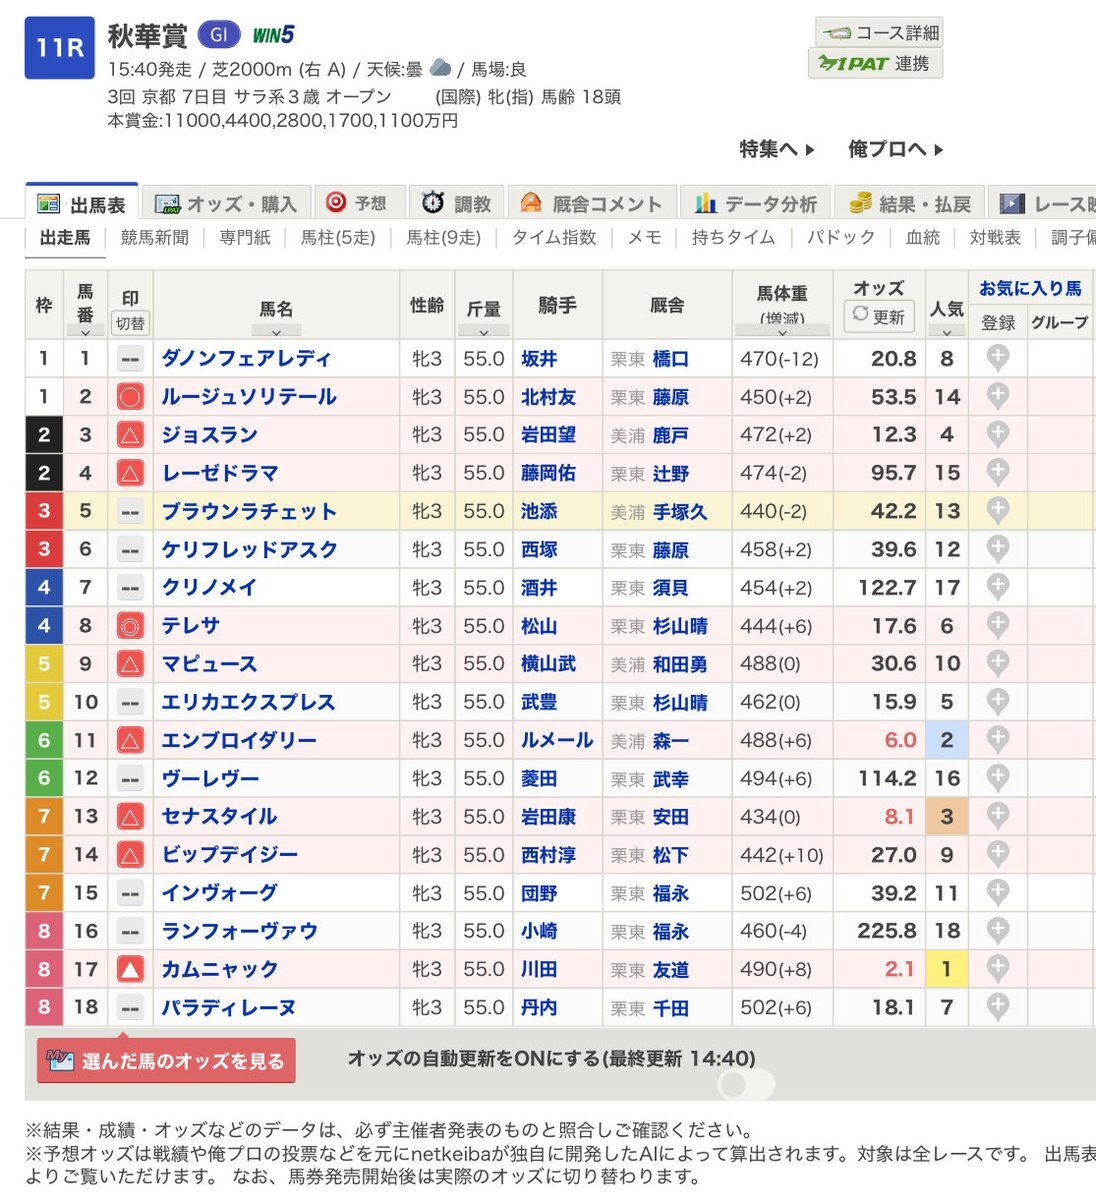Click お気に入り馬 header link

[x=1030, y=288]
